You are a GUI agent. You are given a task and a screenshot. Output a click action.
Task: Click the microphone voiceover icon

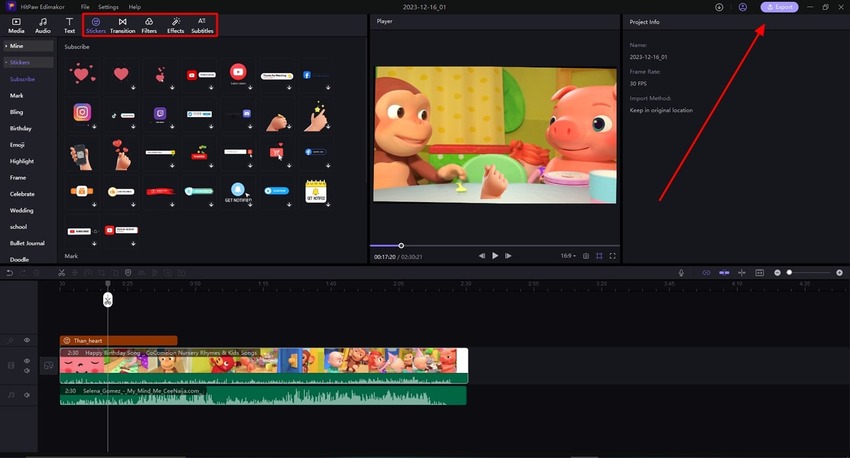pyautogui.click(x=681, y=272)
